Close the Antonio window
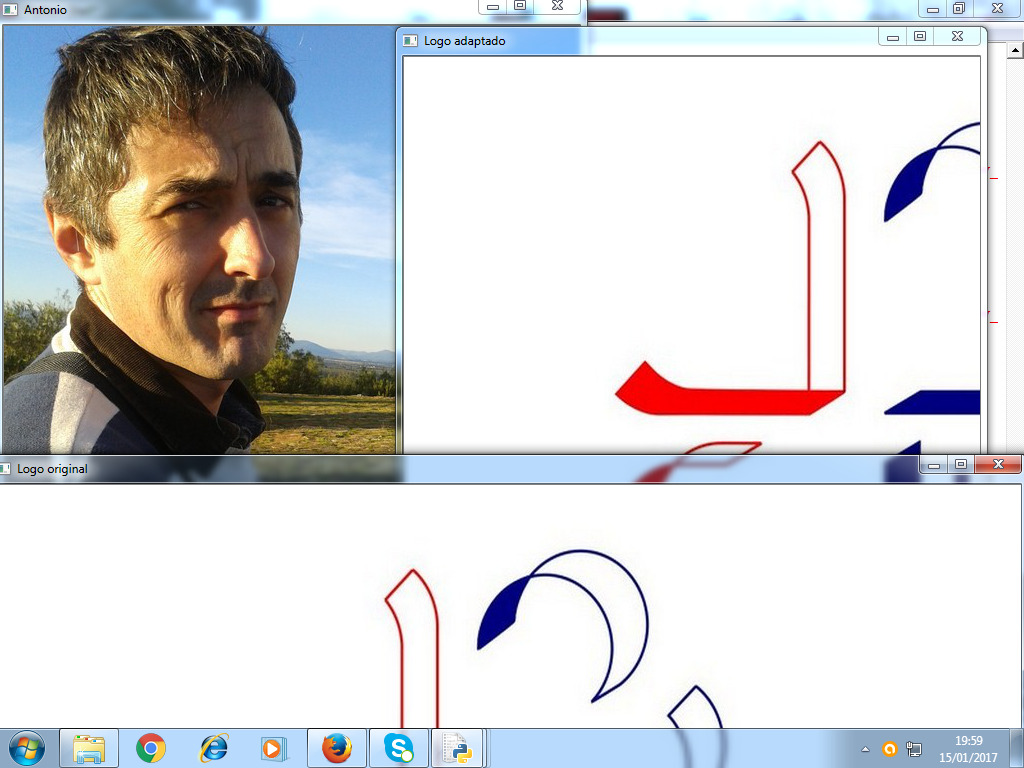The height and width of the screenshot is (768, 1024). pos(557,7)
